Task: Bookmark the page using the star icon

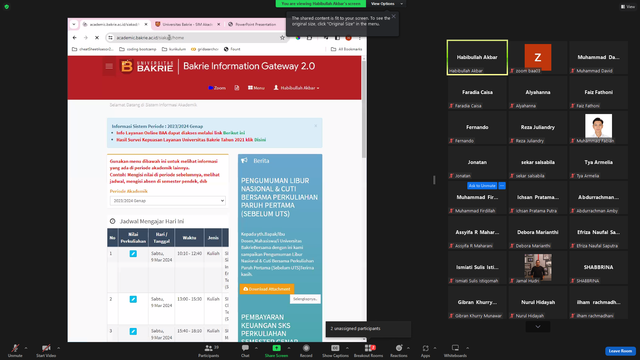Action: click(282, 38)
